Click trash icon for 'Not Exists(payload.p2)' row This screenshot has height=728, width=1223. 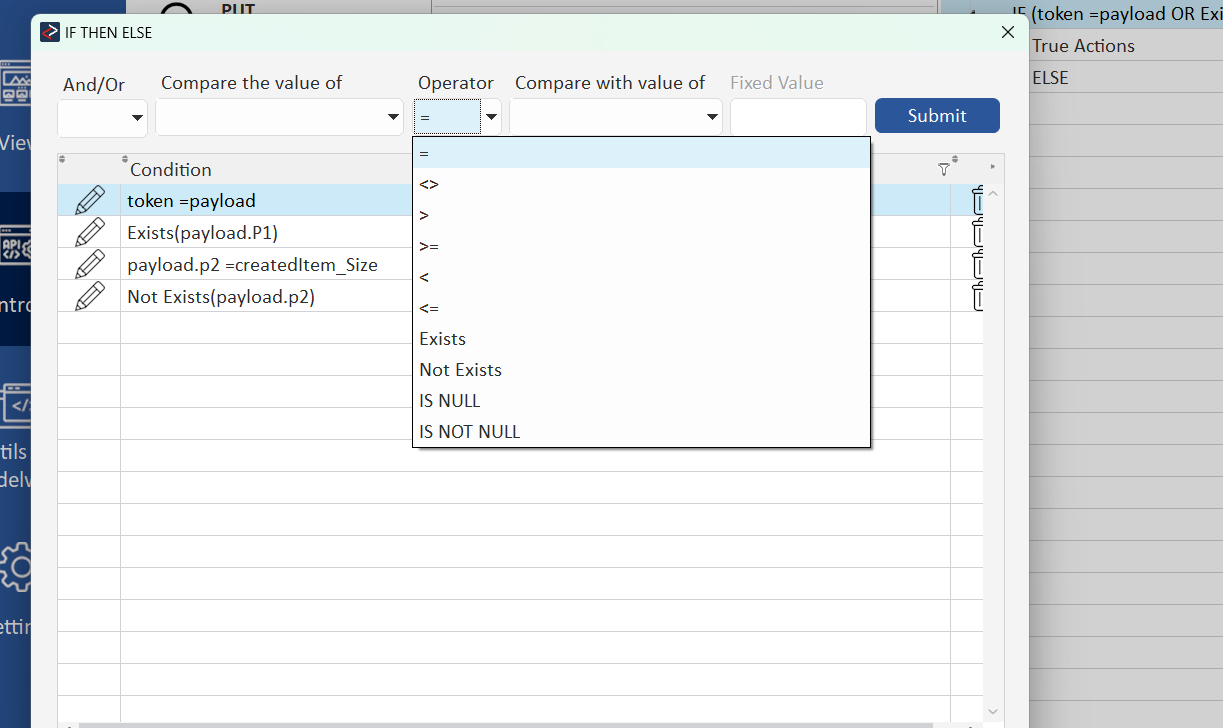(x=977, y=297)
